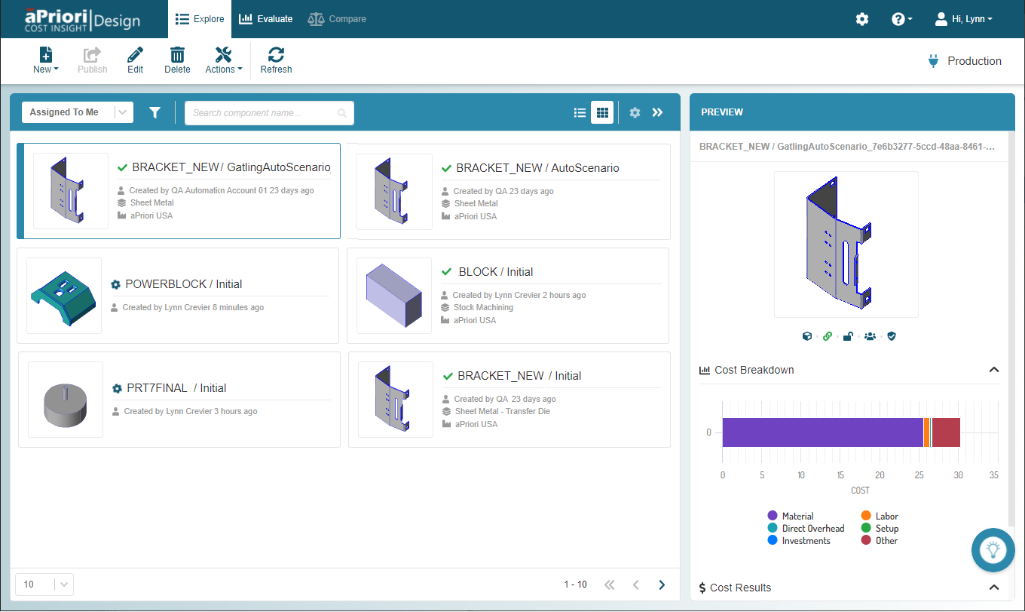
Task: Open the page size dropdown showing 10
Action: tap(44, 584)
